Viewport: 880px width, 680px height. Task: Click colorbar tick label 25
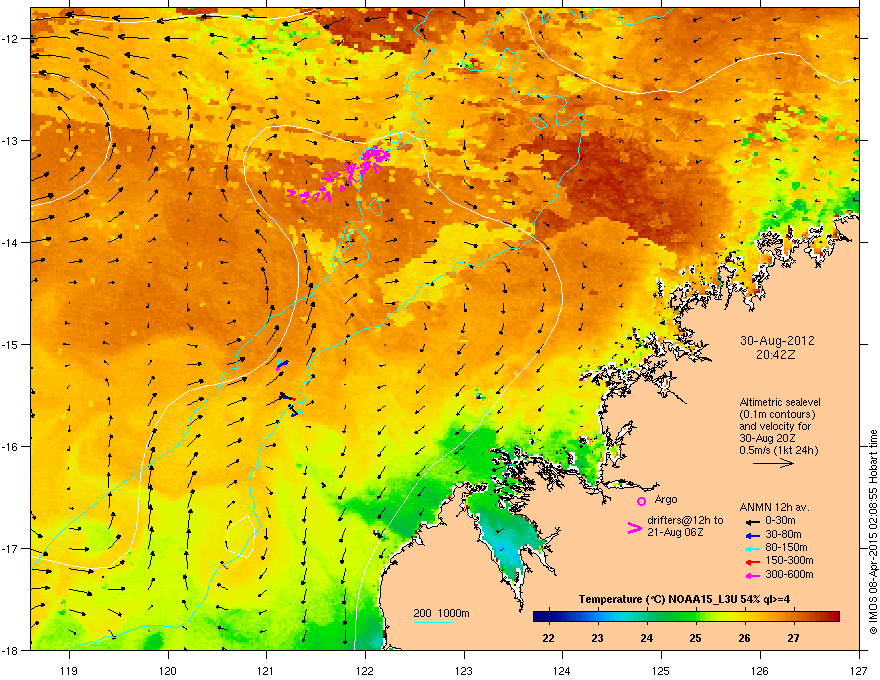click(x=695, y=638)
